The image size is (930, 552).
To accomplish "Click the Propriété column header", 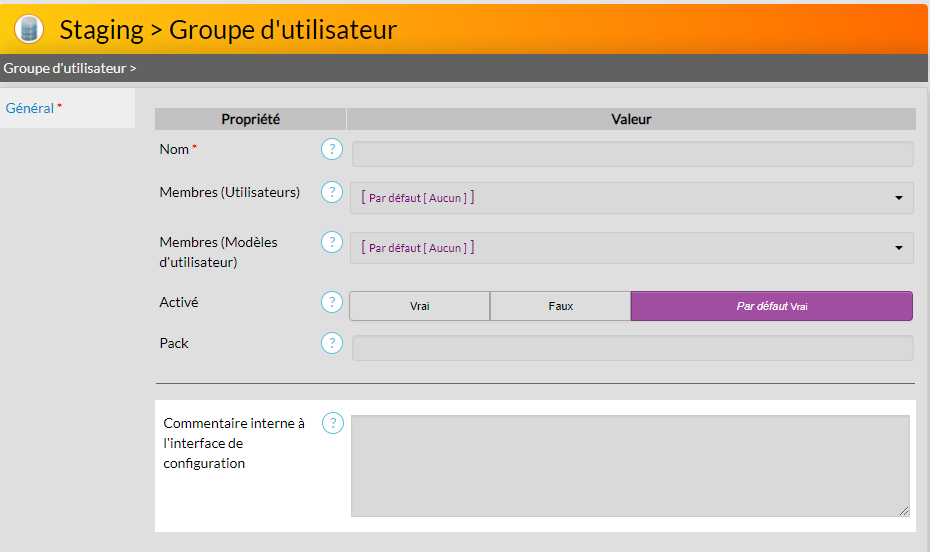I will click(x=250, y=119).
